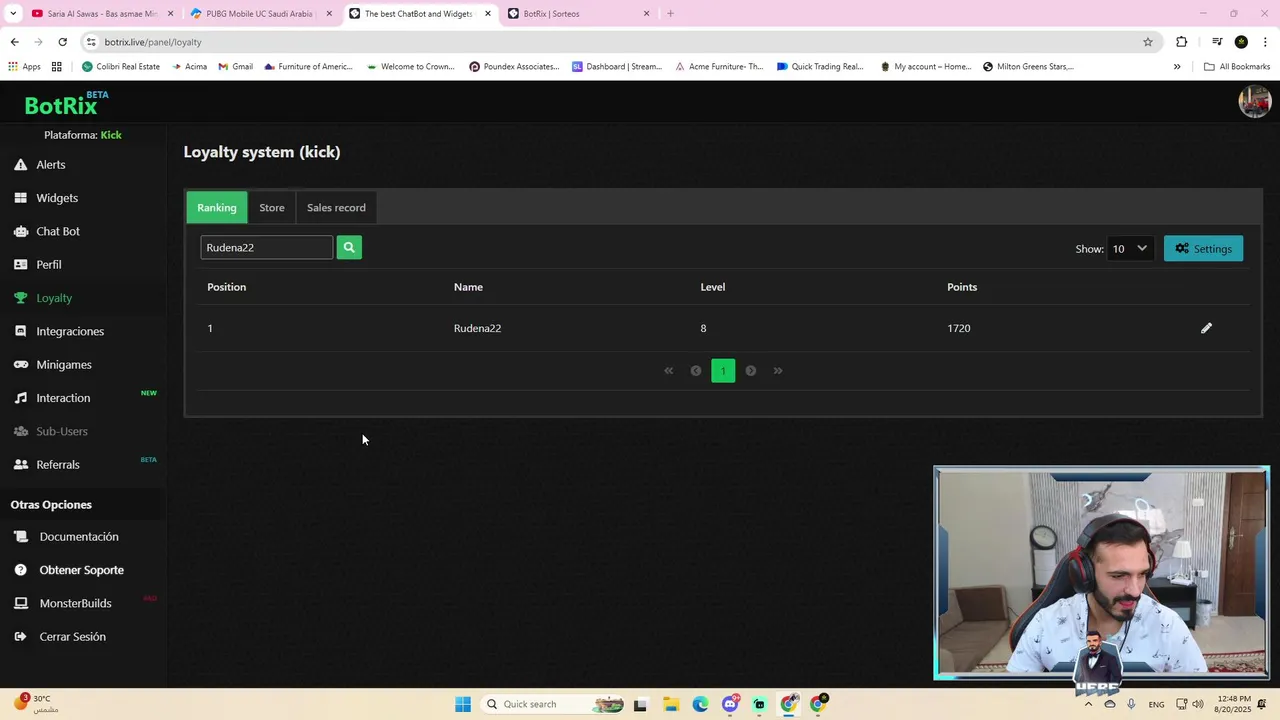
Task: Open Apps bookmark shortcut
Action: [x=24, y=67]
